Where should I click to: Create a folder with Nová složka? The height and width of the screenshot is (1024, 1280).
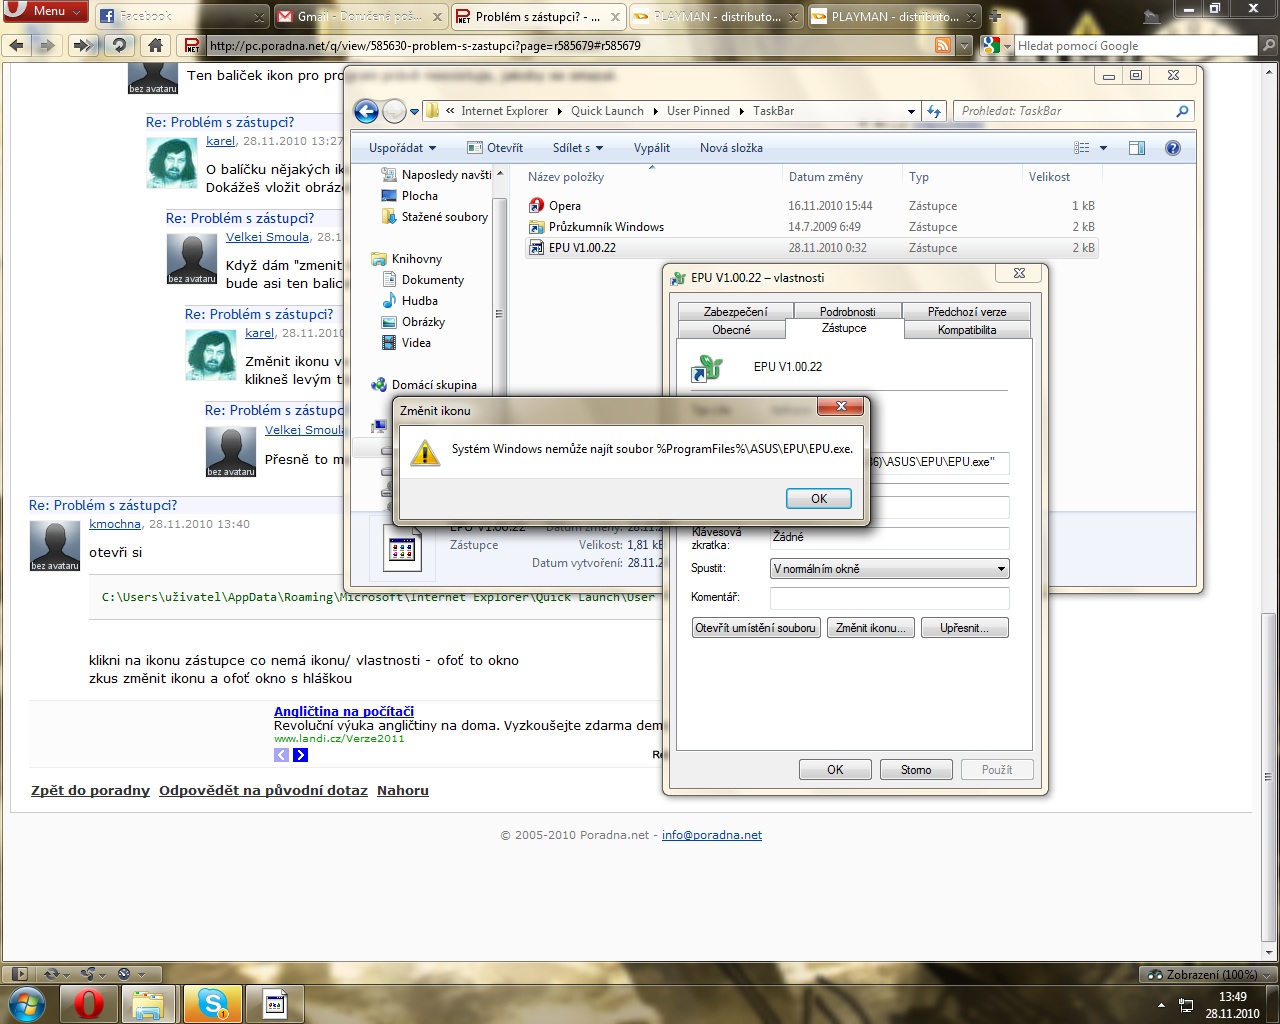pyautogui.click(x=731, y=148)
